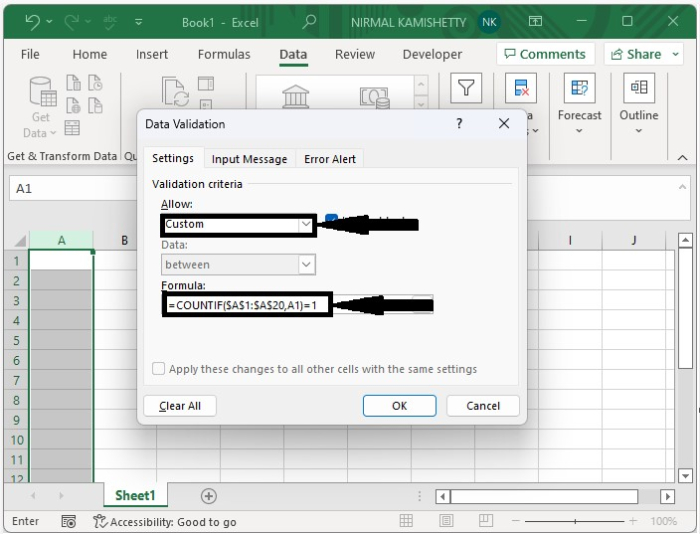The height and width of the screenshot is (534, 700).
Task: Collapse the ribbon with the chevron
Action: coord(682,158)
